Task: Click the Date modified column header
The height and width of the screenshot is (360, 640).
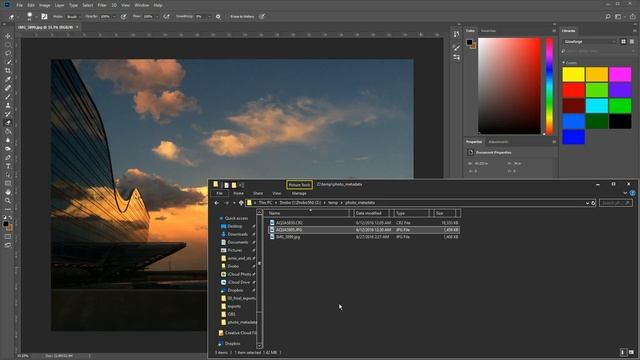Action: point(371,213)
